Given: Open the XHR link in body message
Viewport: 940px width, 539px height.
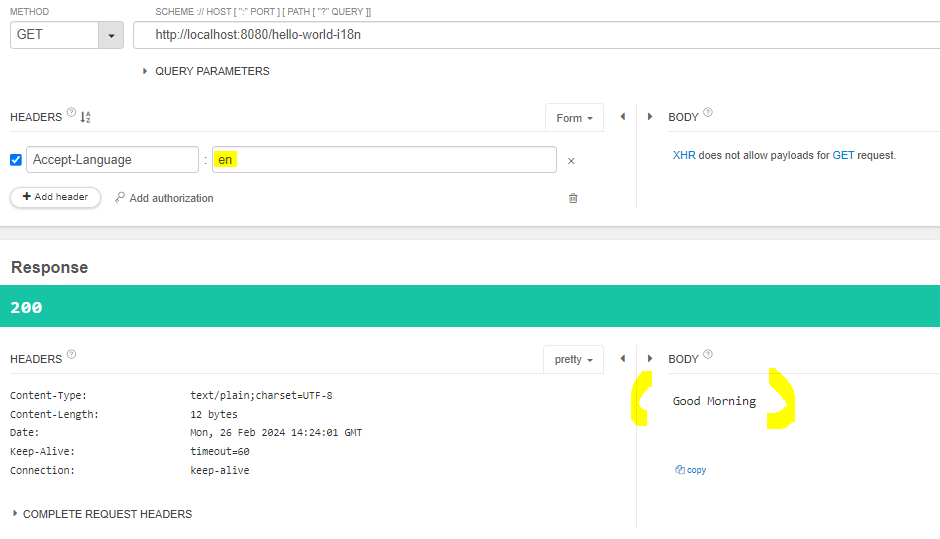Looking at the screenshot, I should (x=684, y=155).
